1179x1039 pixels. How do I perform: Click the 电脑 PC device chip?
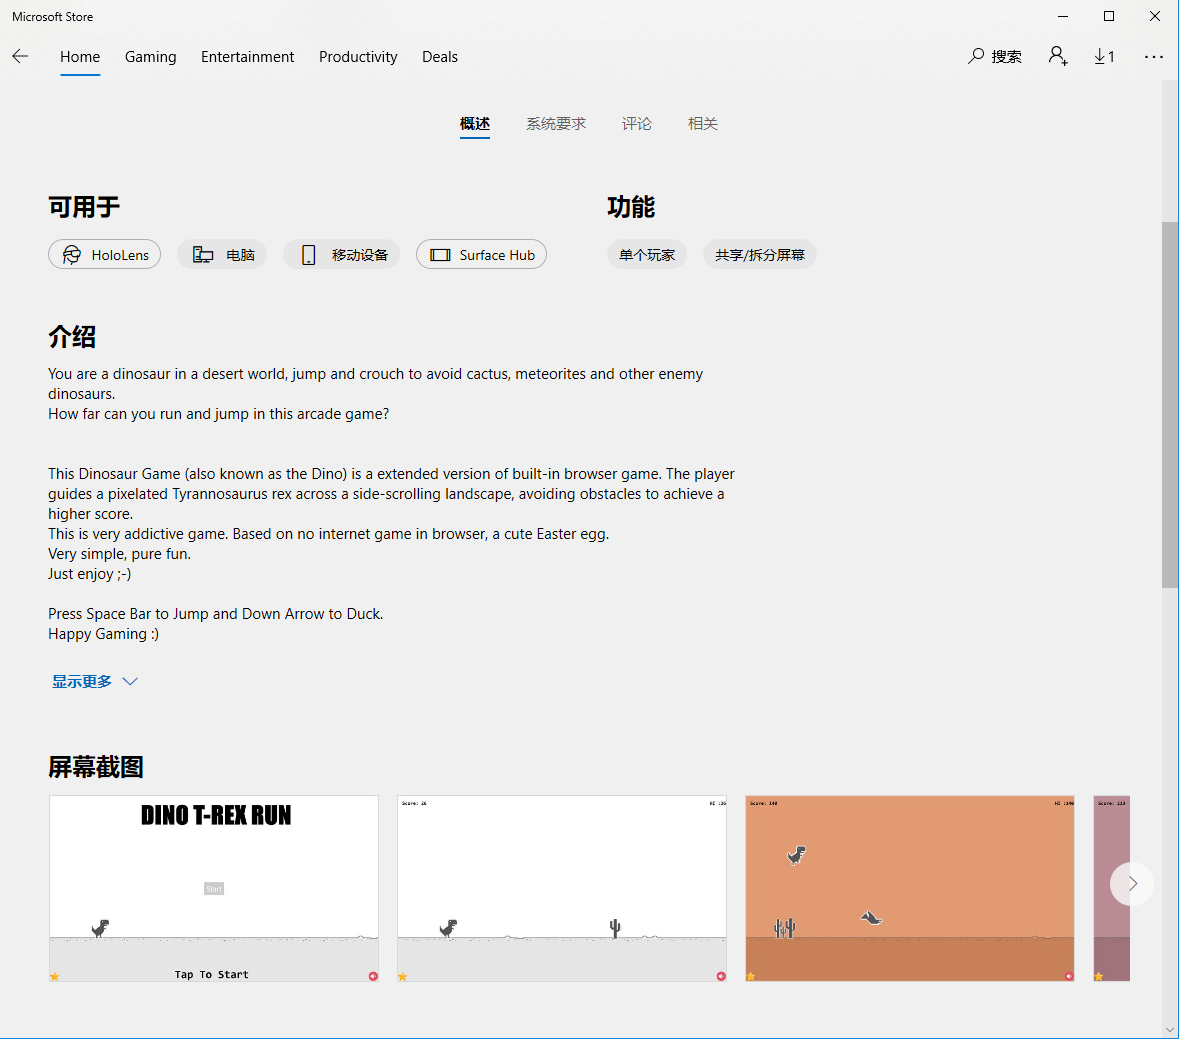[222, 255]
